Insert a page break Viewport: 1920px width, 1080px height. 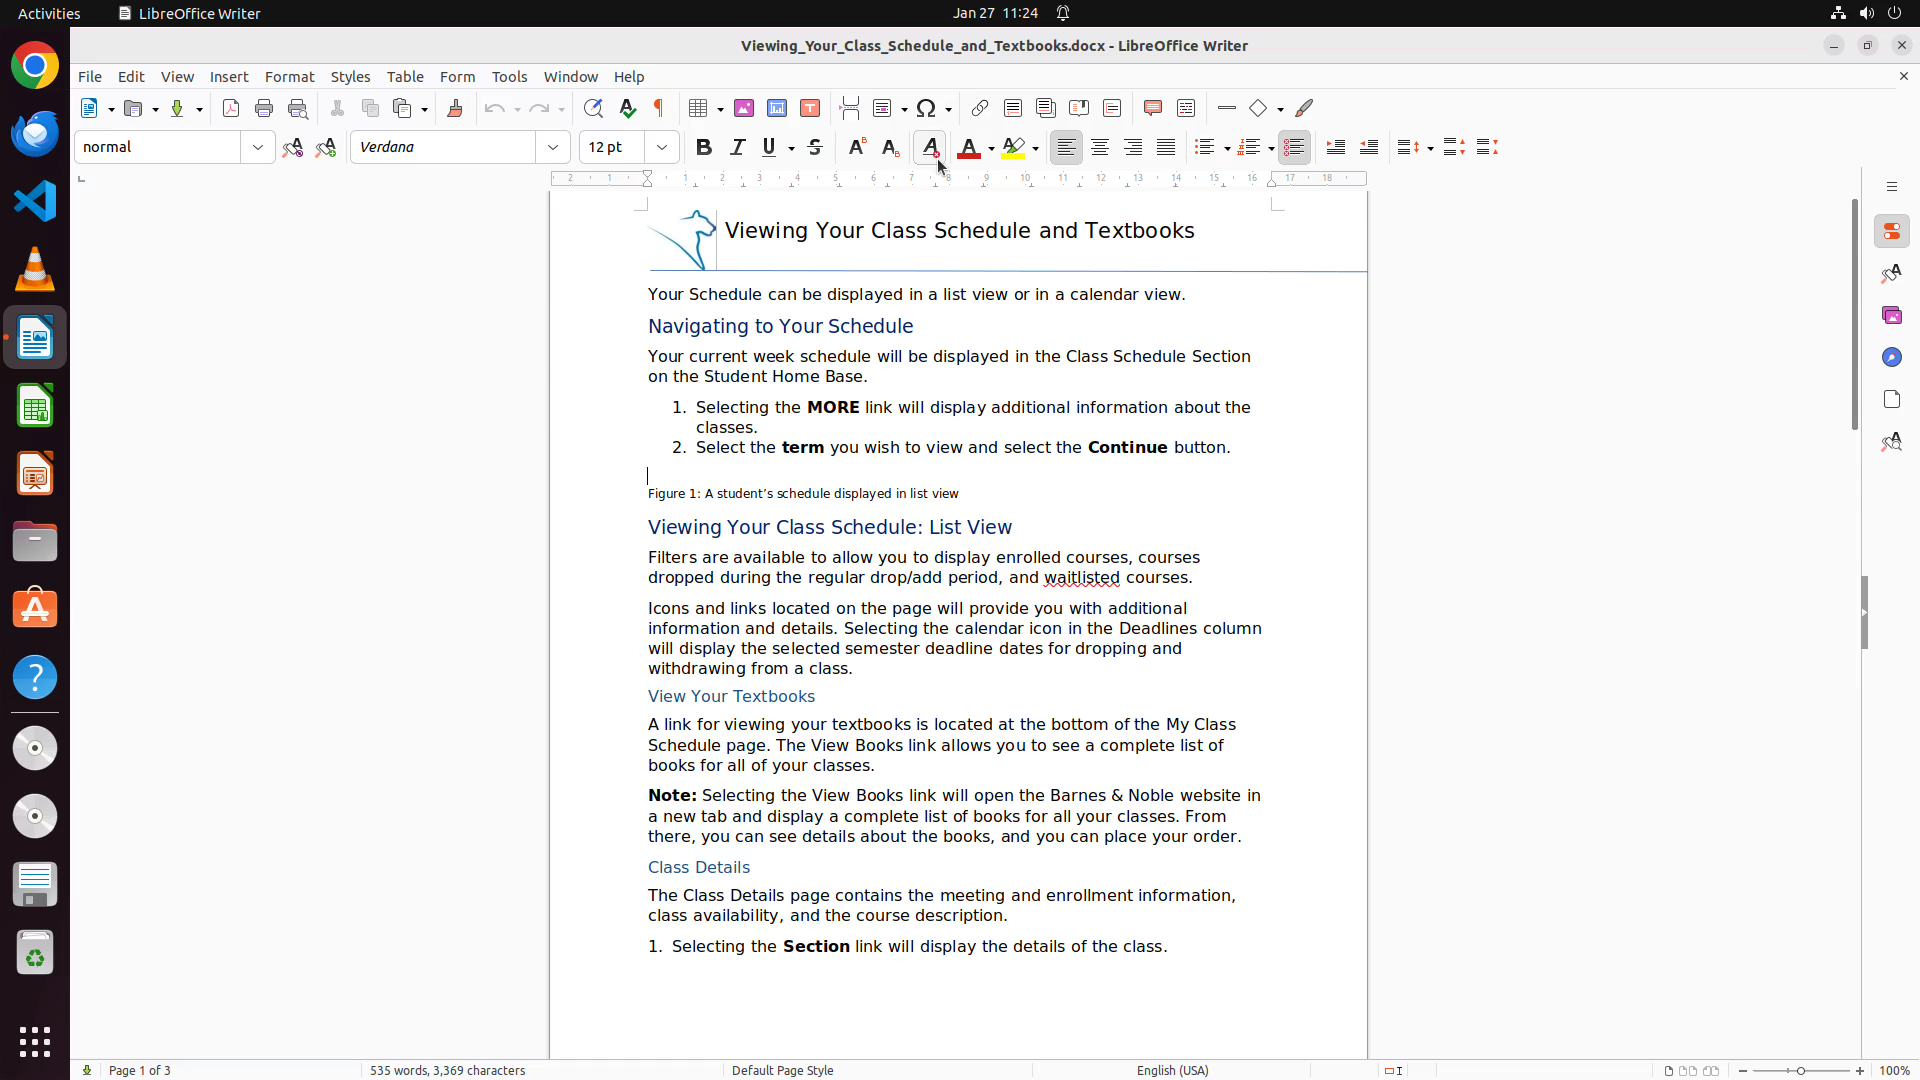click(x=850, y=108)
